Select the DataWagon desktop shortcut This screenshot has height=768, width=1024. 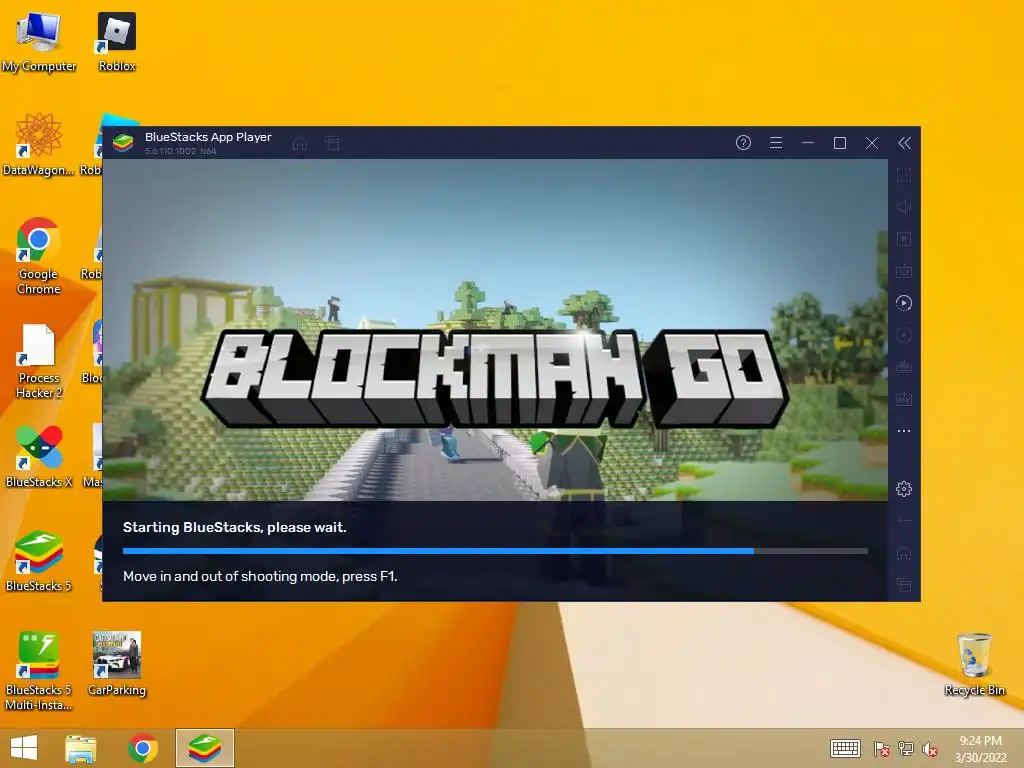[39, 144]
